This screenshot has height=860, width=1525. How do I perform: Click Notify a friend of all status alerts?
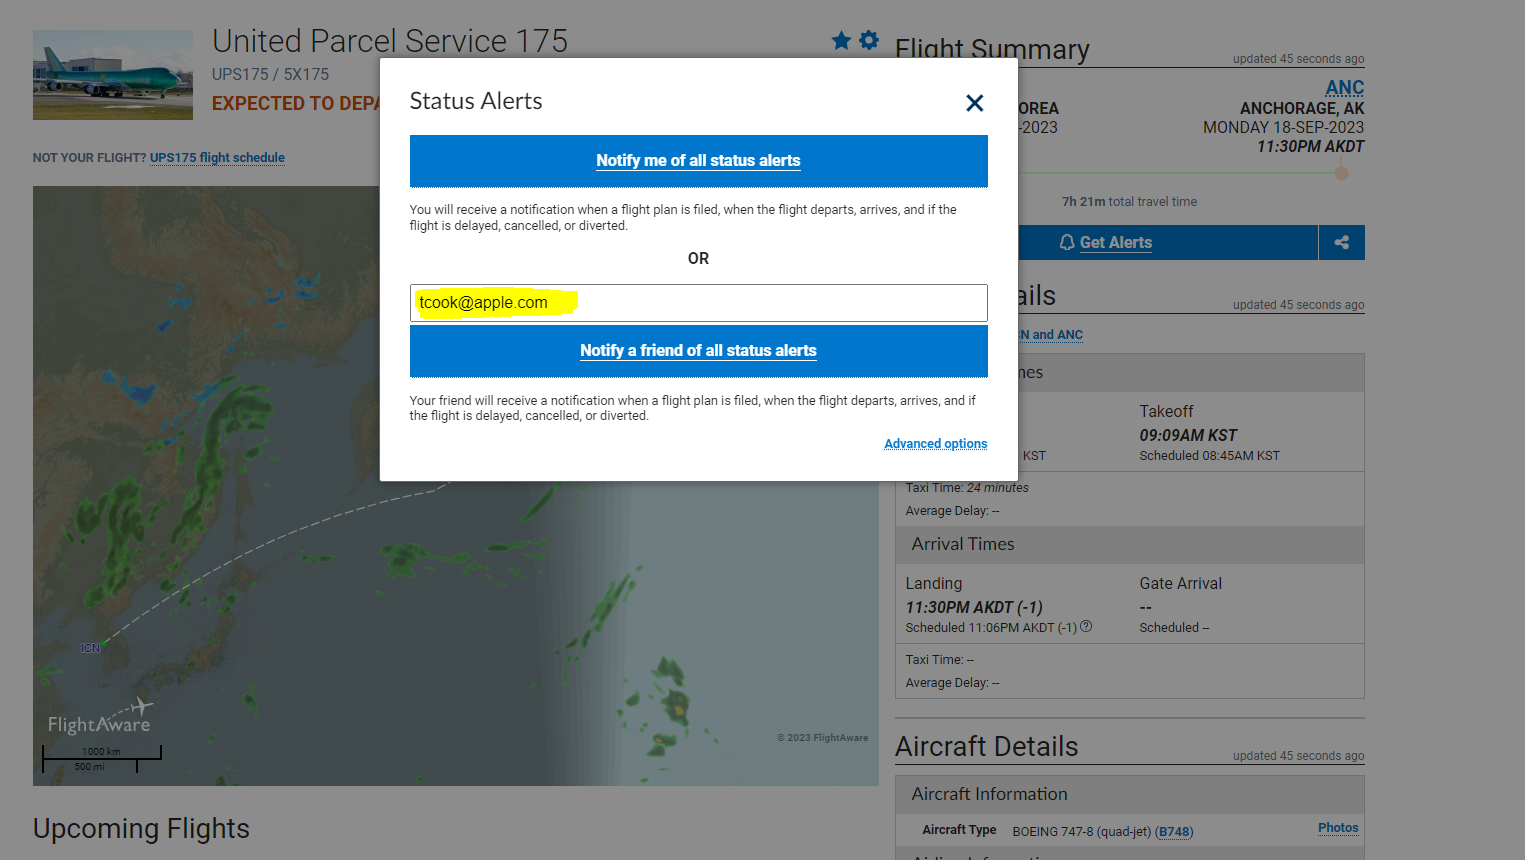(x=698, y=351)
